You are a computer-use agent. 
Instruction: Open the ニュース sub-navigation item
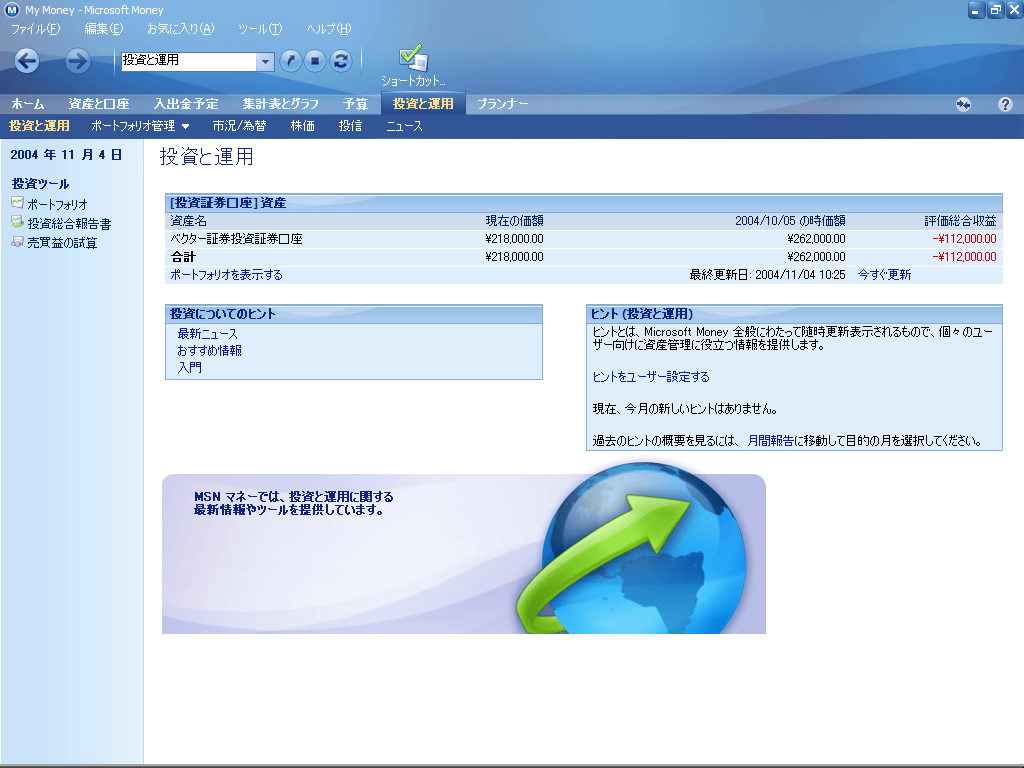[x=404, y=126]
